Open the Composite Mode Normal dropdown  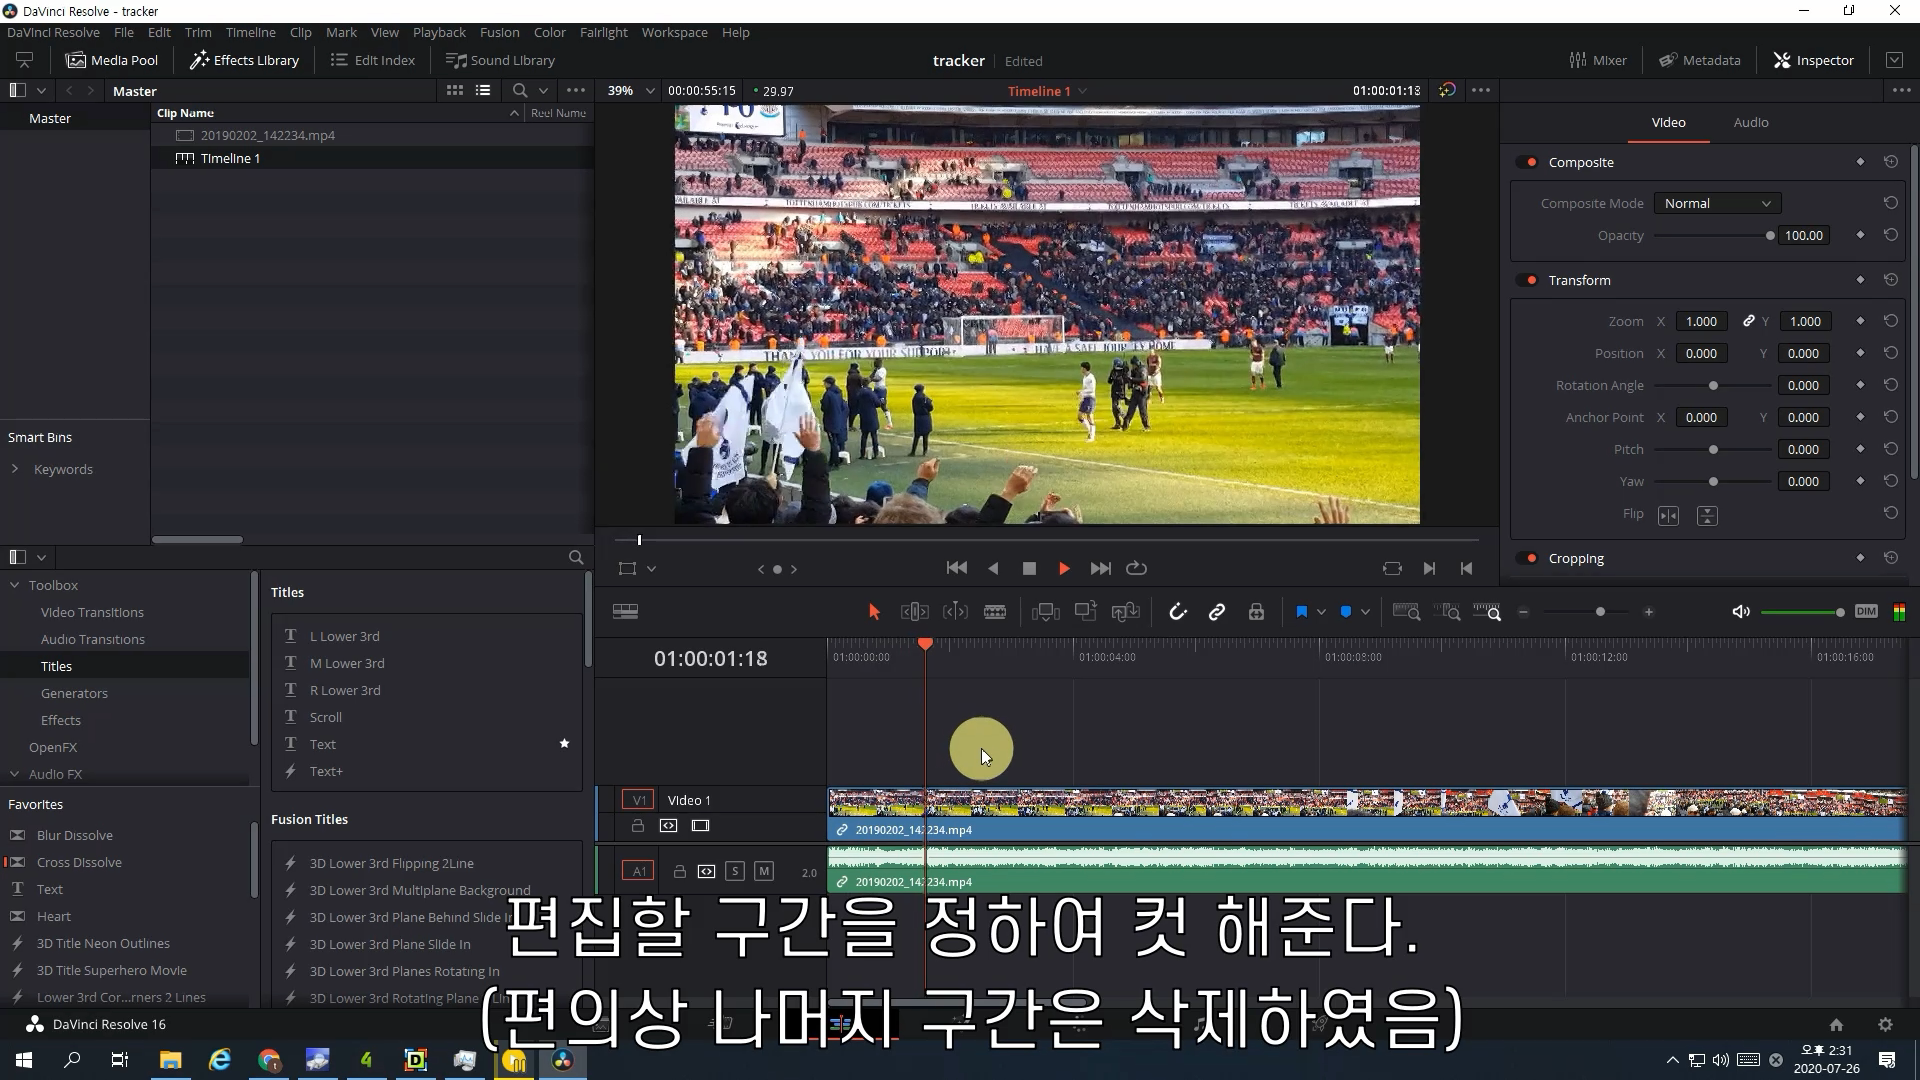(x=1717, y=203)
